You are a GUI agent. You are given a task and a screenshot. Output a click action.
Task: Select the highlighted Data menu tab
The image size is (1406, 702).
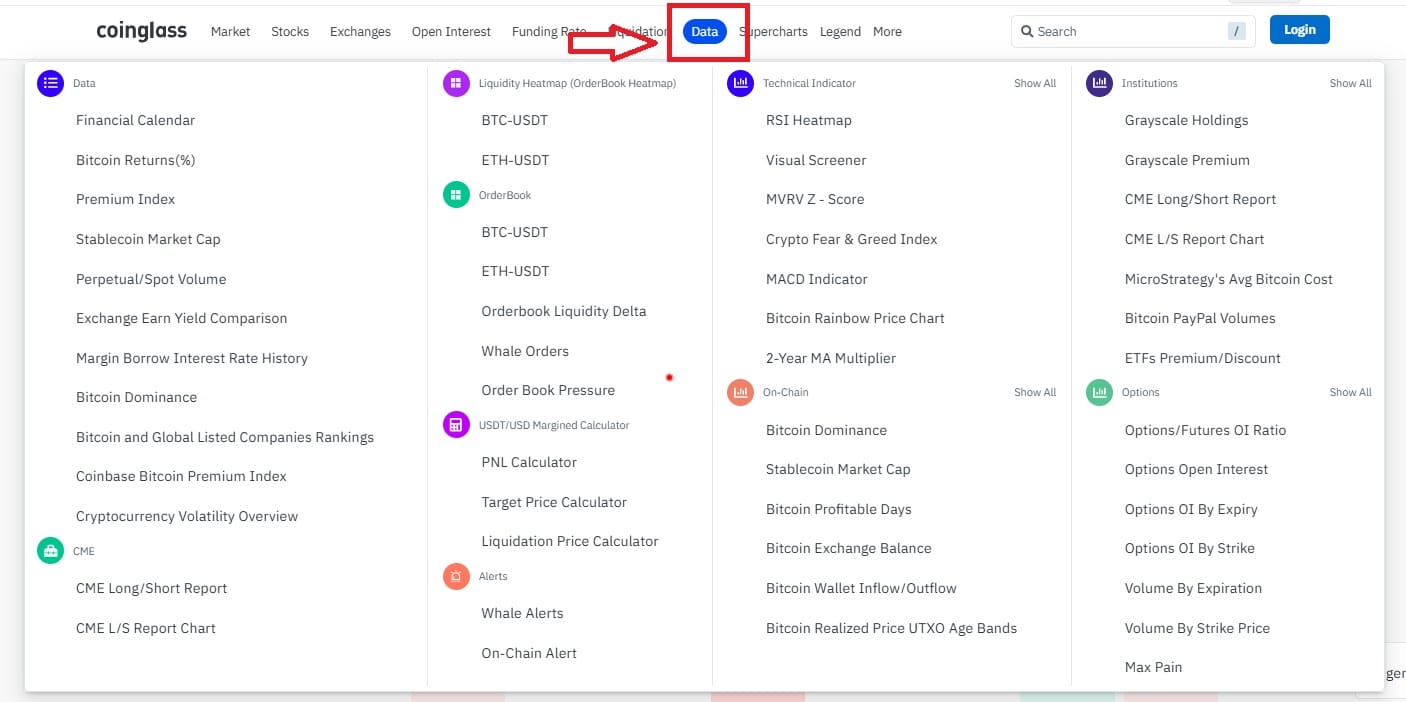click(705, 31)
